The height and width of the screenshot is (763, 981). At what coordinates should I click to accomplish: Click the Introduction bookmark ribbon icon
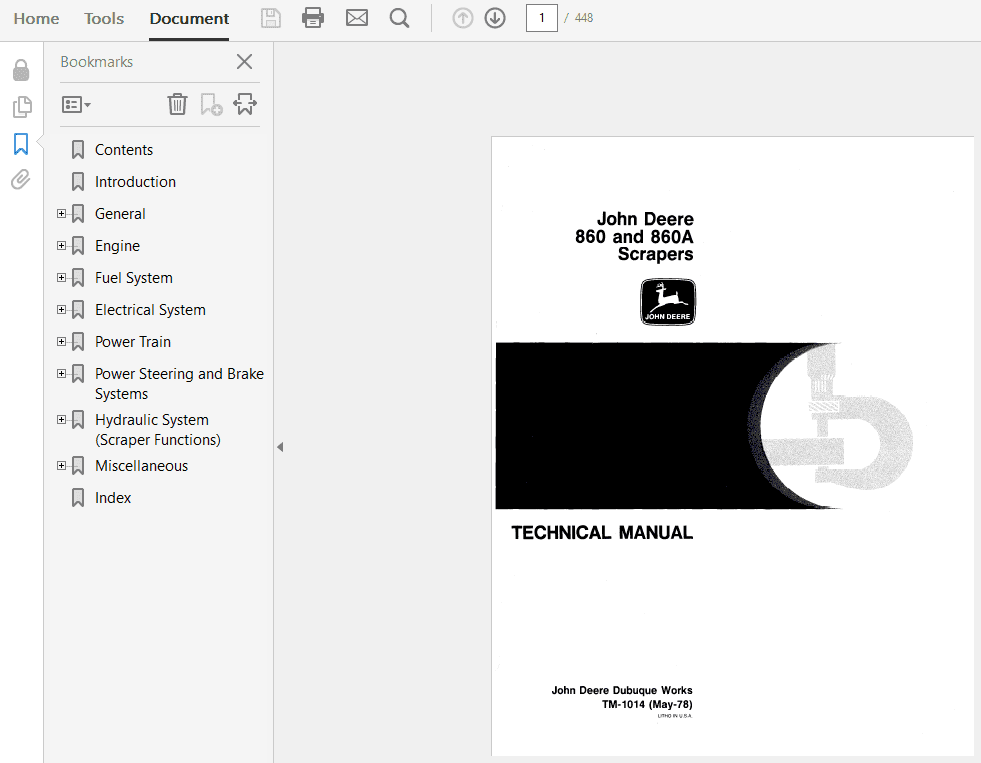(x=78, y=182)
